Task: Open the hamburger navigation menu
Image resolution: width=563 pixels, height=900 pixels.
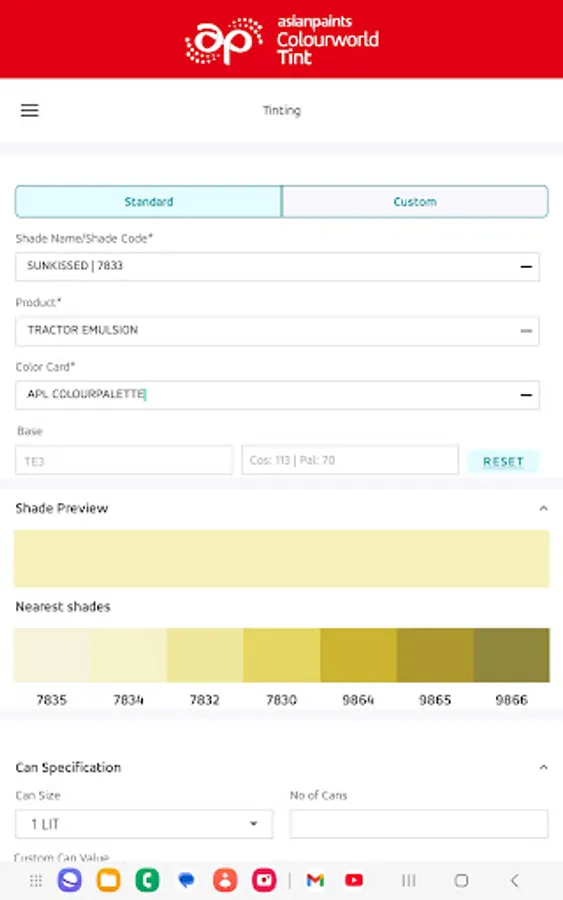Action: coord(30,110)
